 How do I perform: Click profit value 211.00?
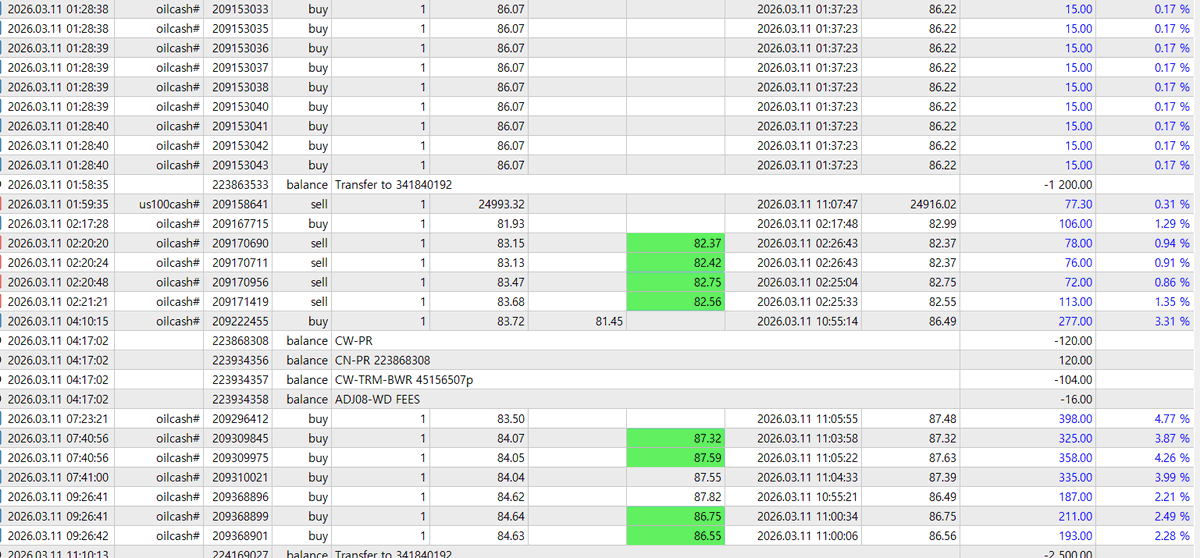point(1075,516)
